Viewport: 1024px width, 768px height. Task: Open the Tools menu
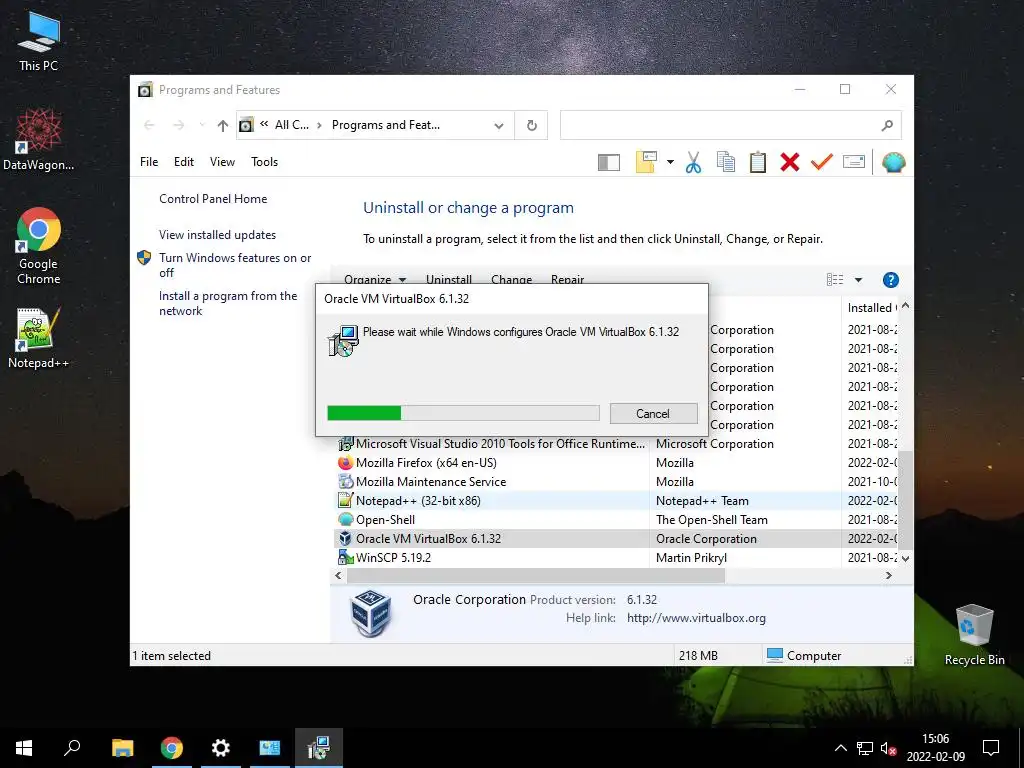(x=264, y=162)
